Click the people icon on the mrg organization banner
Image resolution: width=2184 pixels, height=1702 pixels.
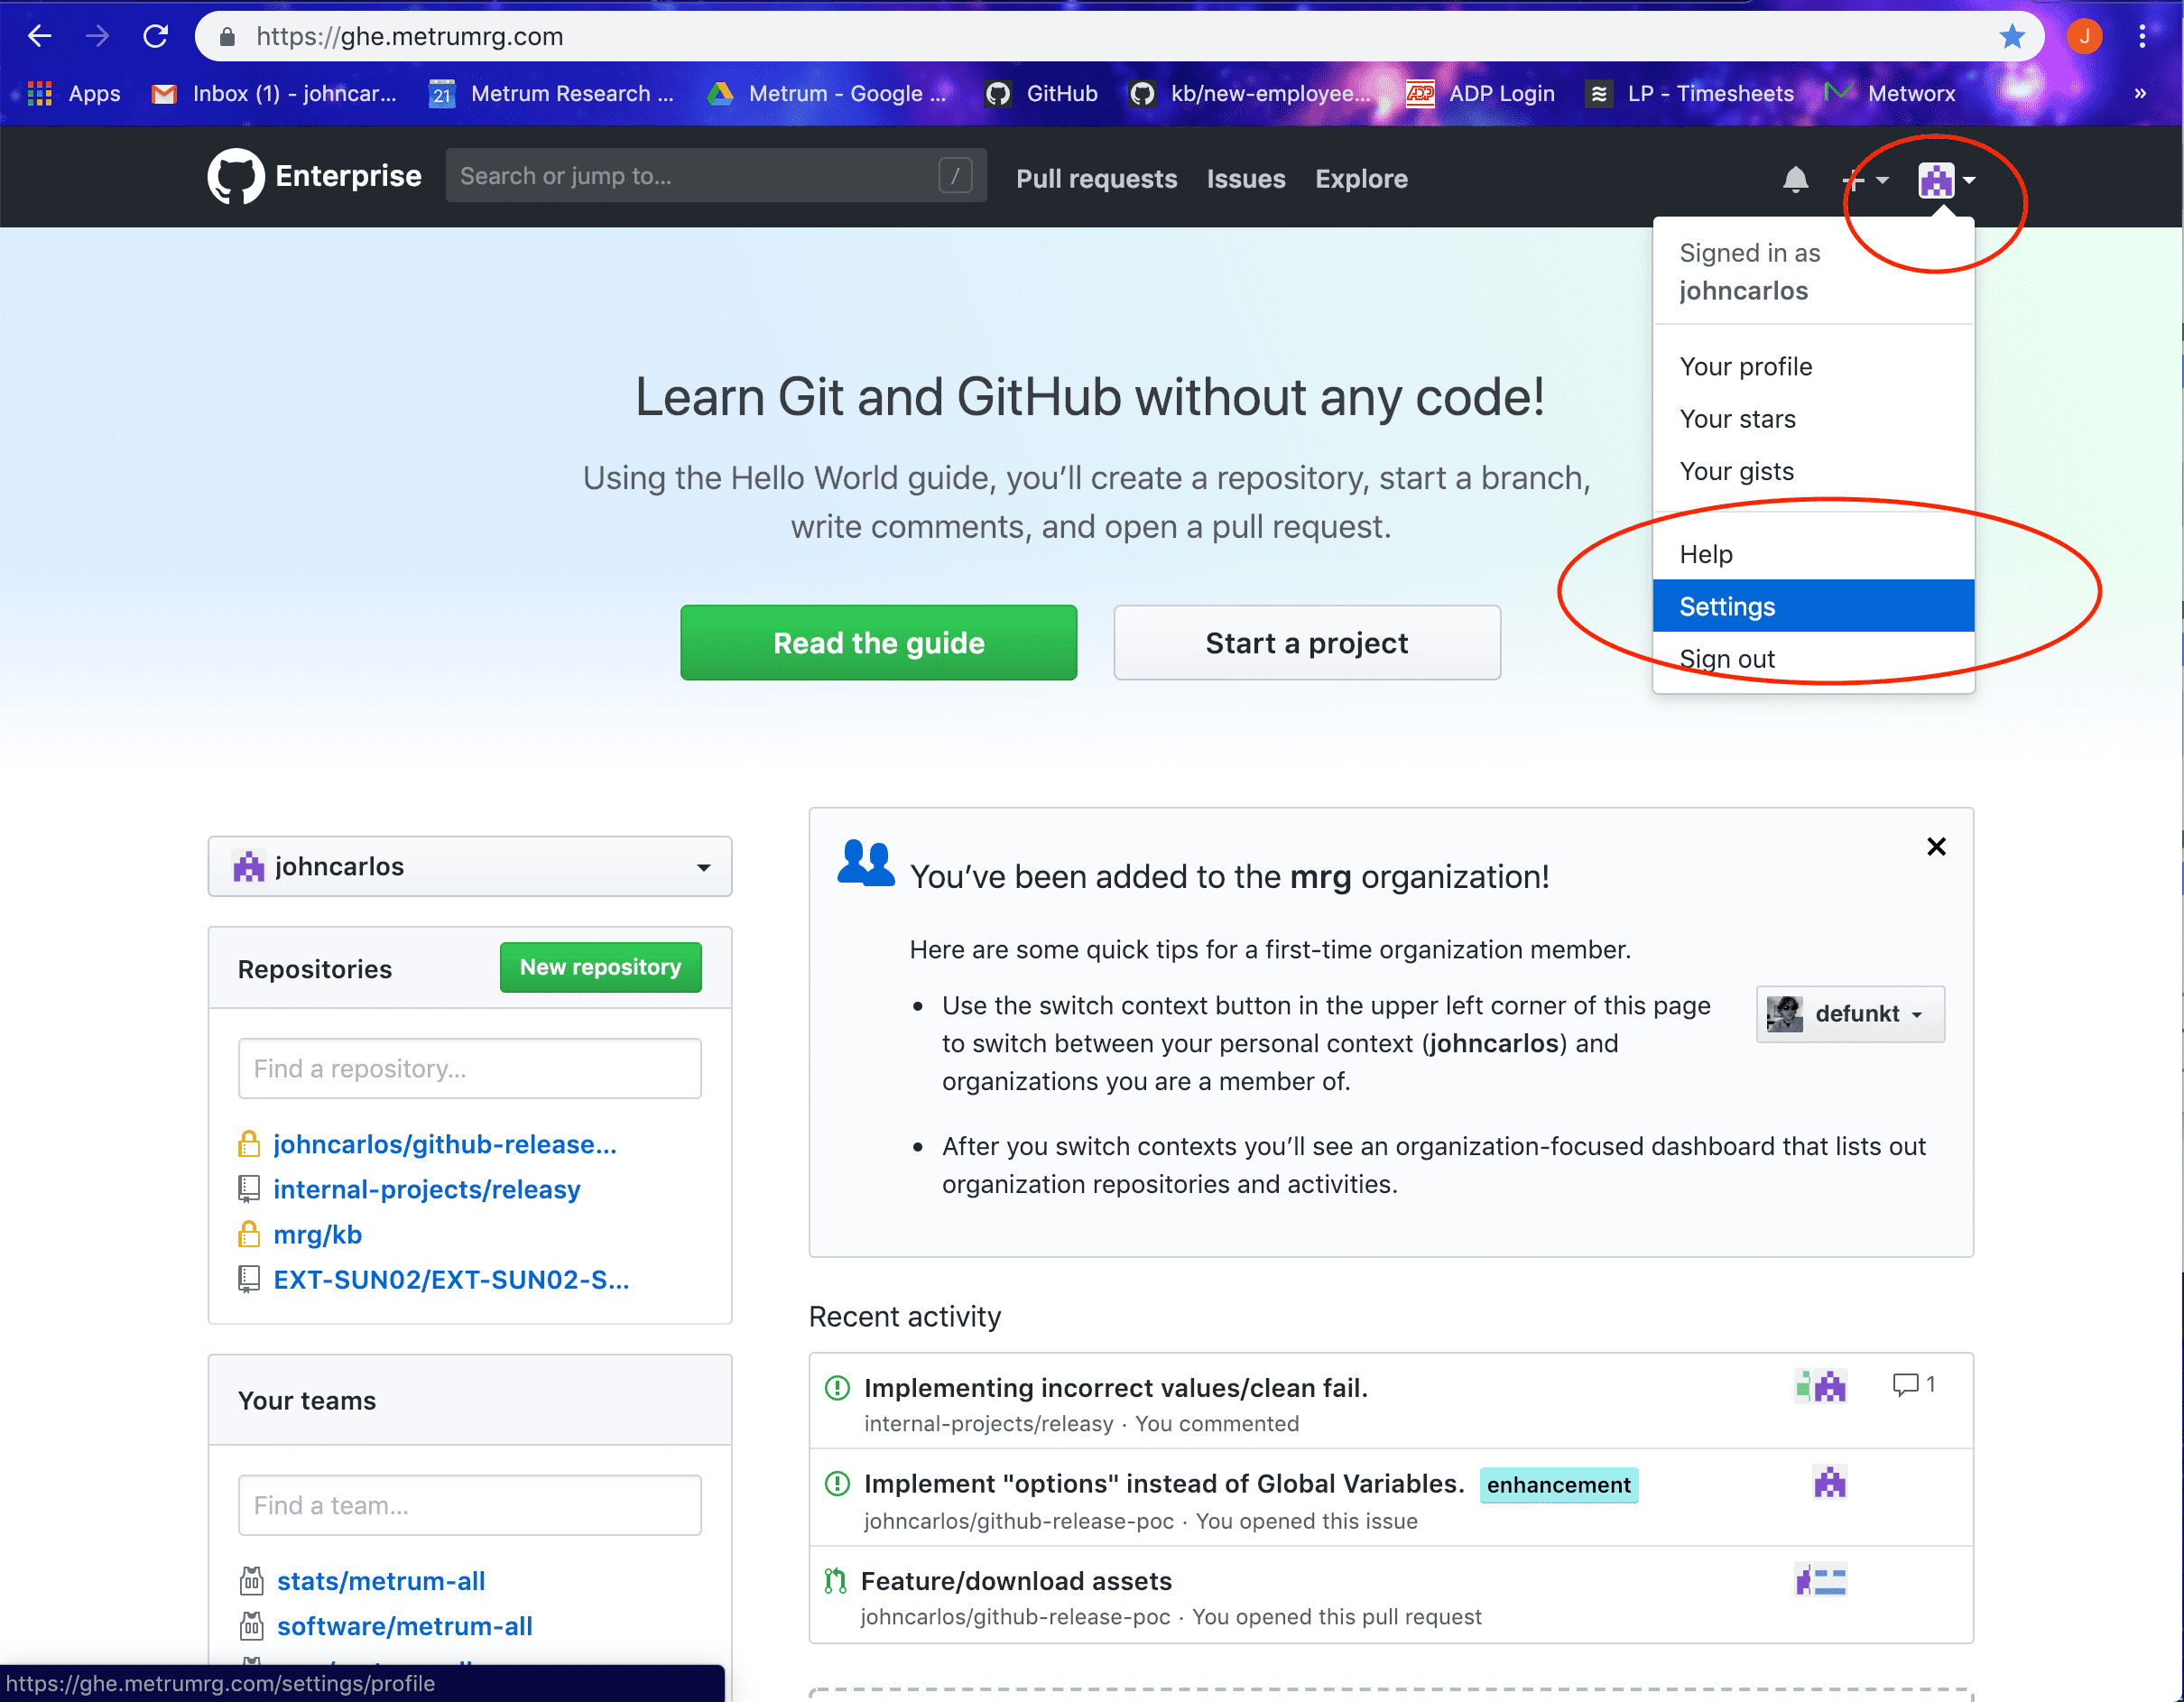pyautogui.click(x=866, y=862)
